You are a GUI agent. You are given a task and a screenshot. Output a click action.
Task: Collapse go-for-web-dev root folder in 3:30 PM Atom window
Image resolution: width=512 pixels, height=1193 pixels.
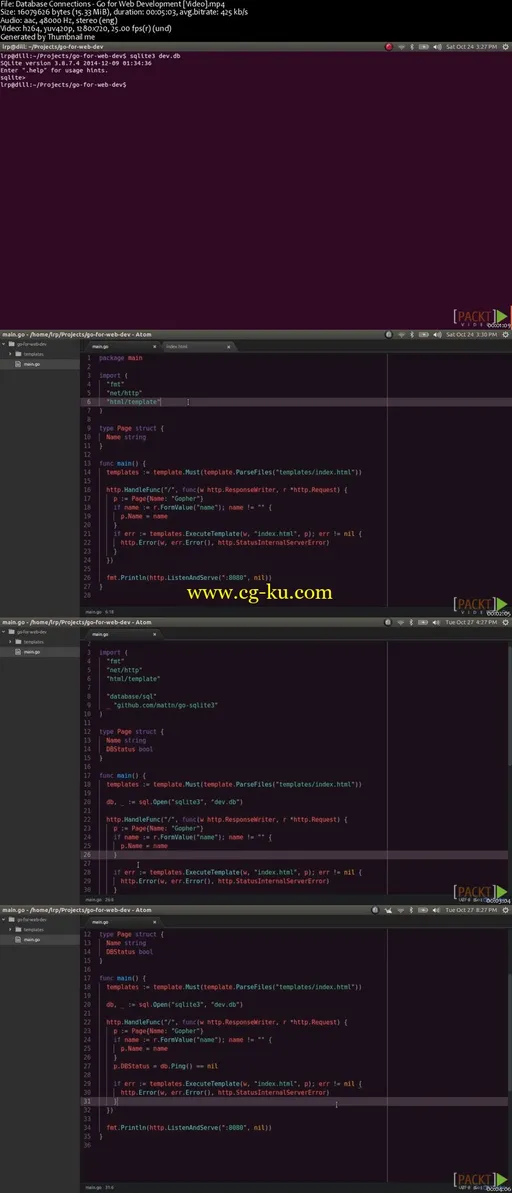click(x=4, y=344)
